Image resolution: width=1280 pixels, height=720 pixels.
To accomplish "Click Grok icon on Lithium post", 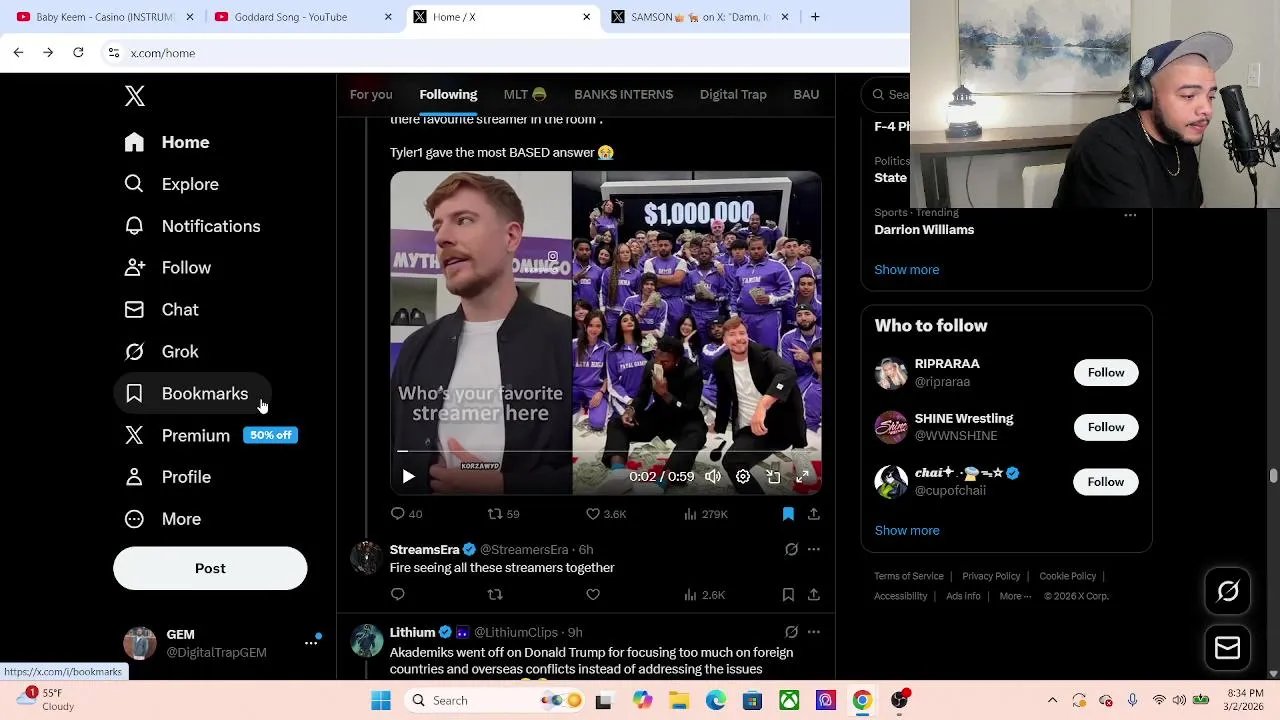I will (791, 632).
